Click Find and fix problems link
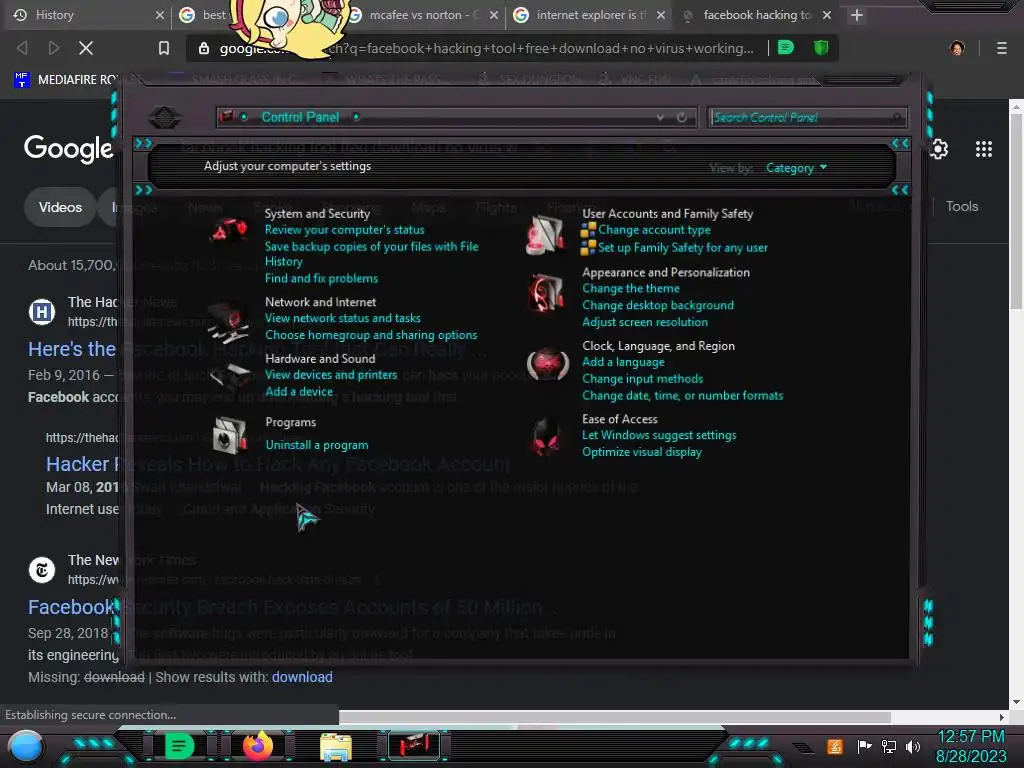The image size is (1024, 768). (321, 278)
